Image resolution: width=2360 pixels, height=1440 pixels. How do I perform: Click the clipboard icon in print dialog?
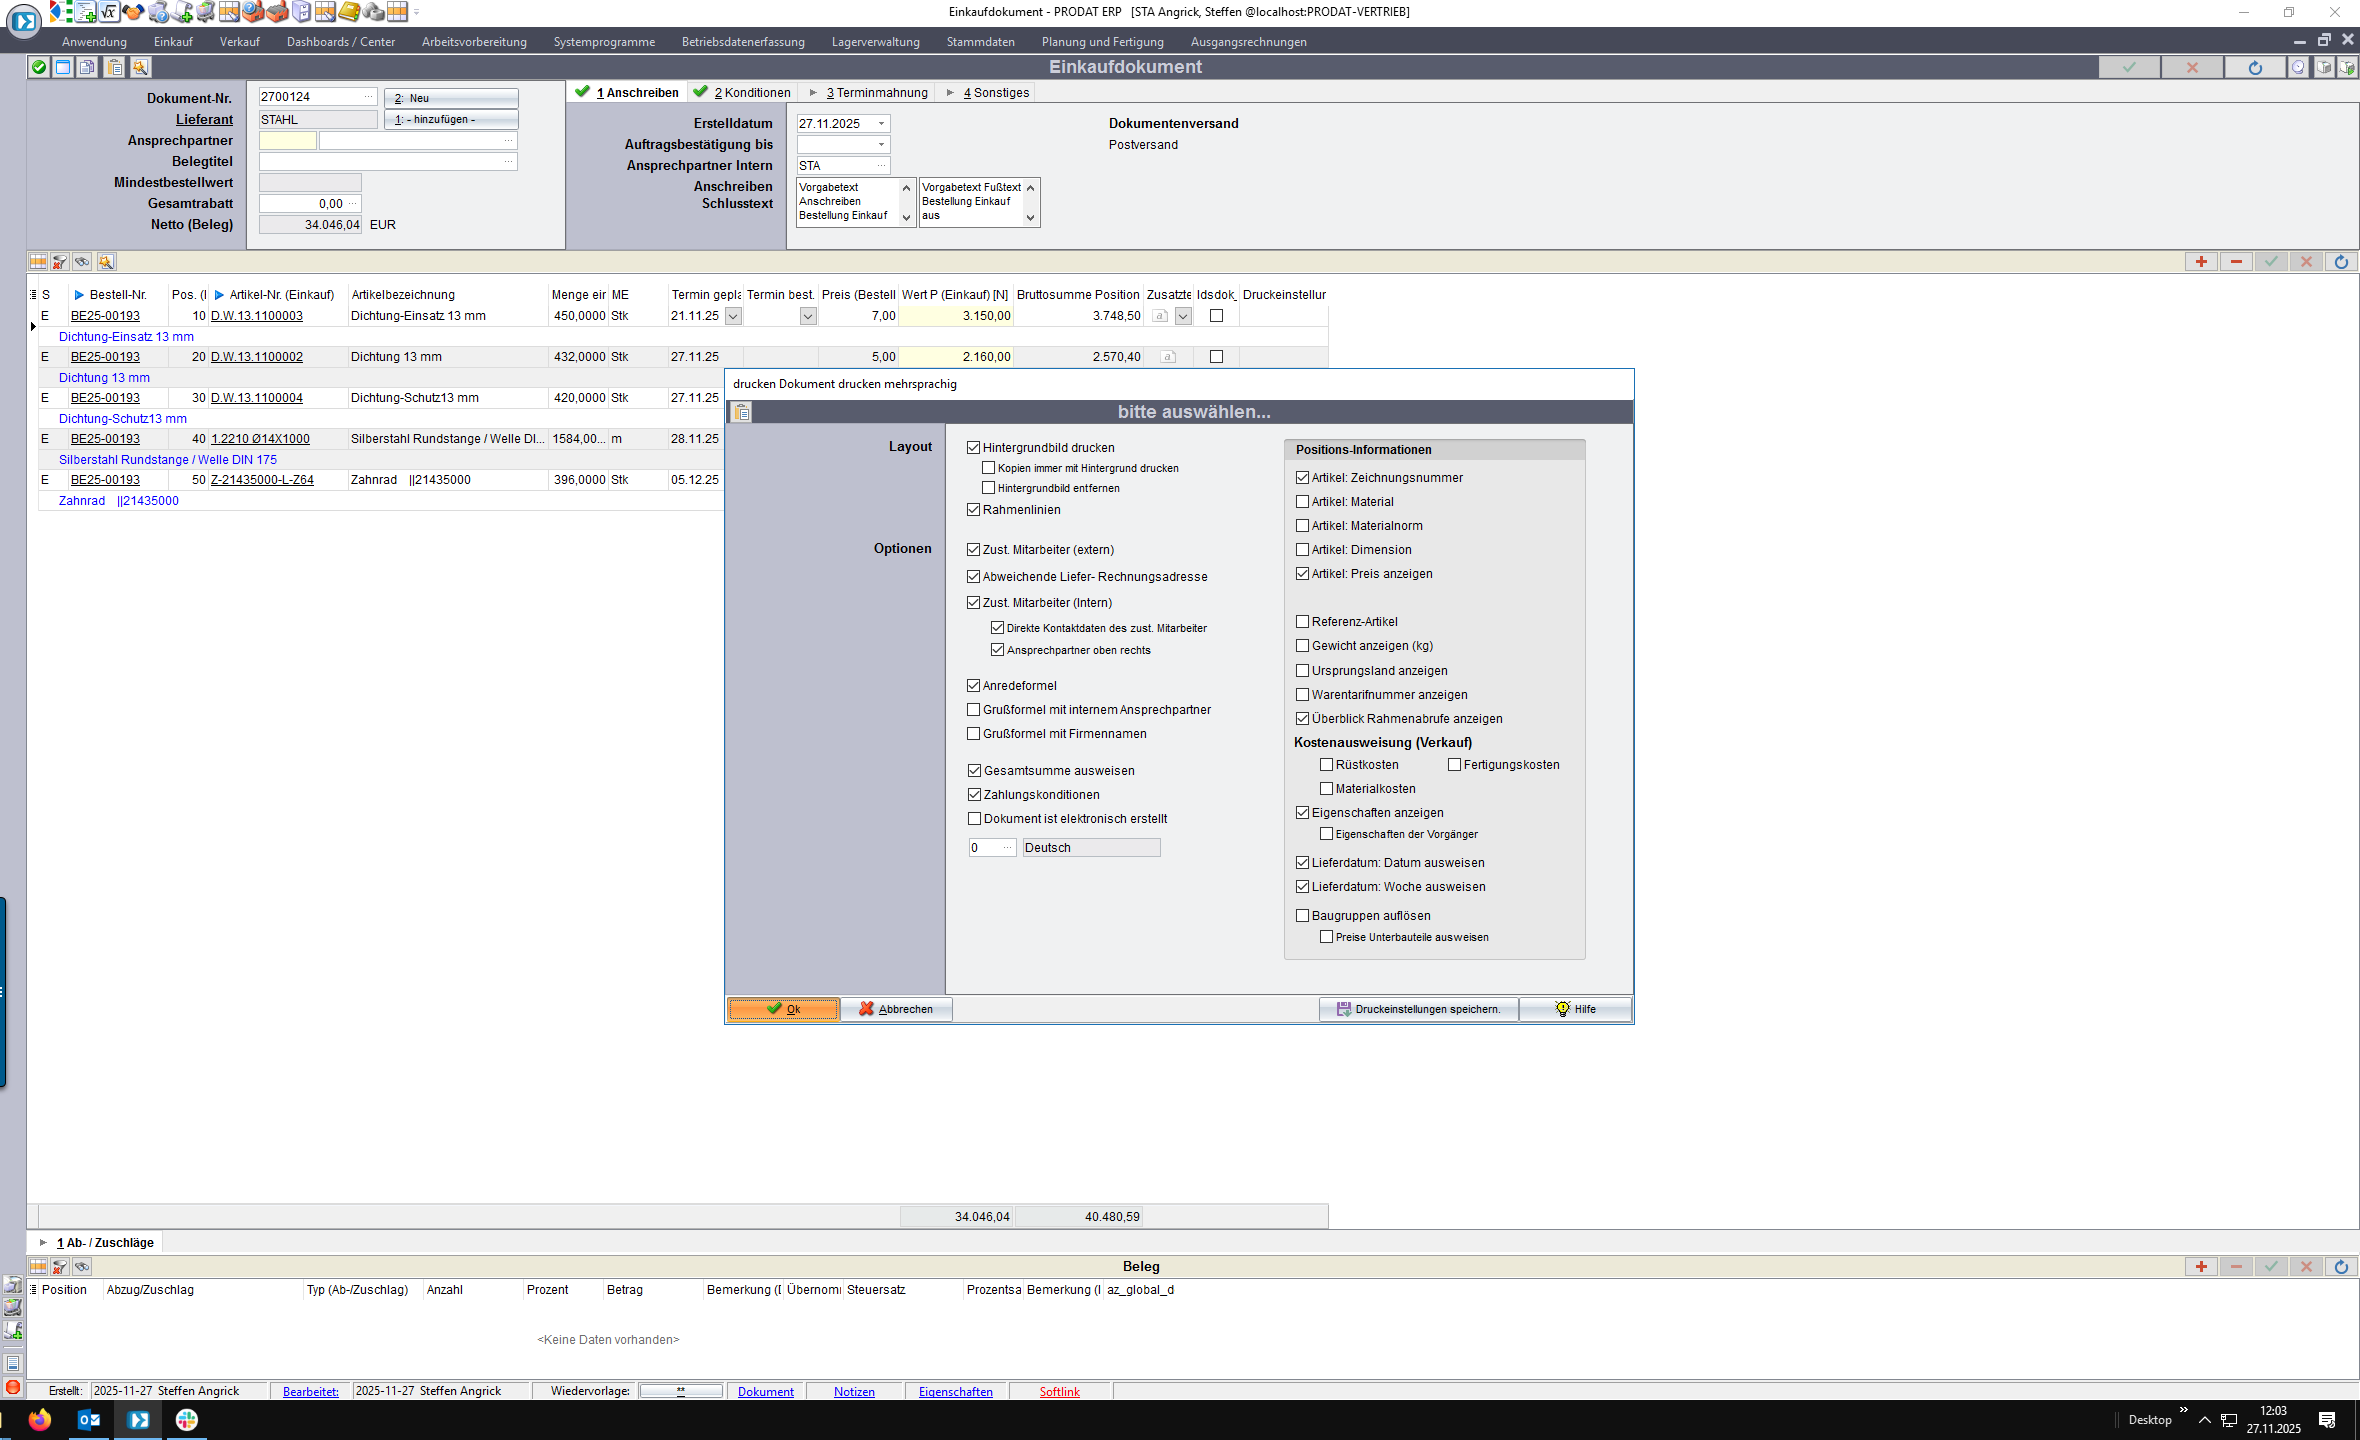click(x=741, y=412)
